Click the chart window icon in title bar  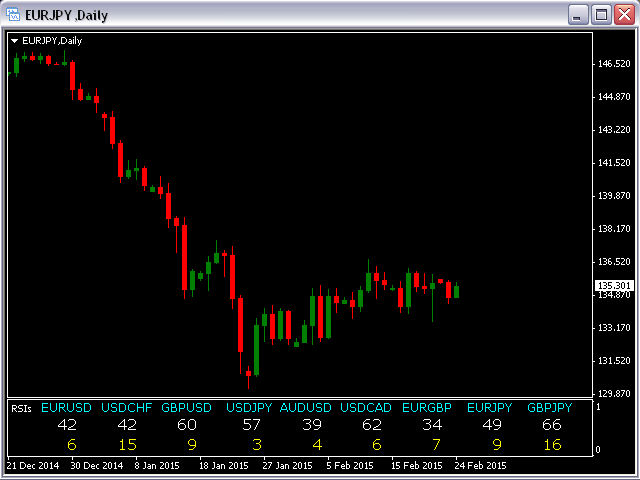click(13, 14)
